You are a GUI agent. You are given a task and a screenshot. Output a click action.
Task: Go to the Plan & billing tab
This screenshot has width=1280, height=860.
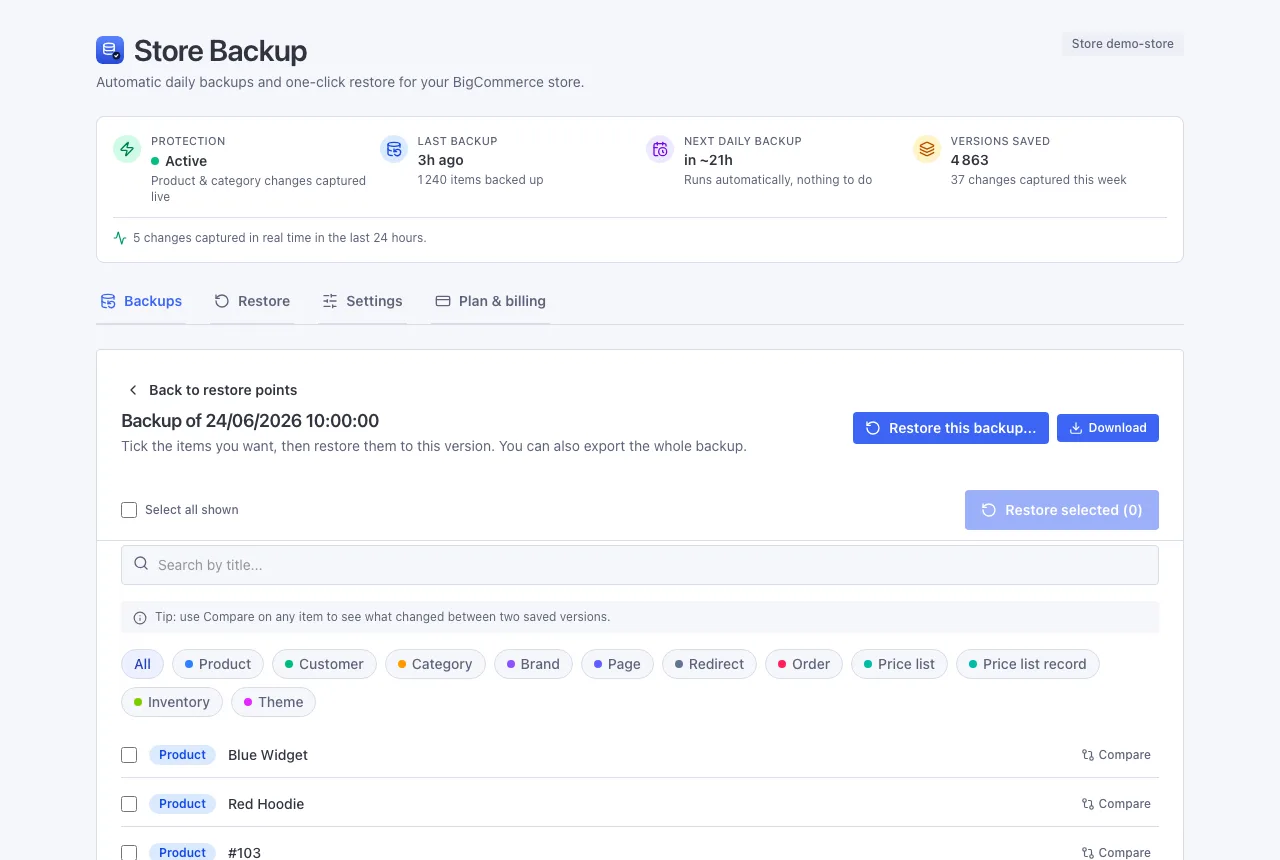click(490, 301)
